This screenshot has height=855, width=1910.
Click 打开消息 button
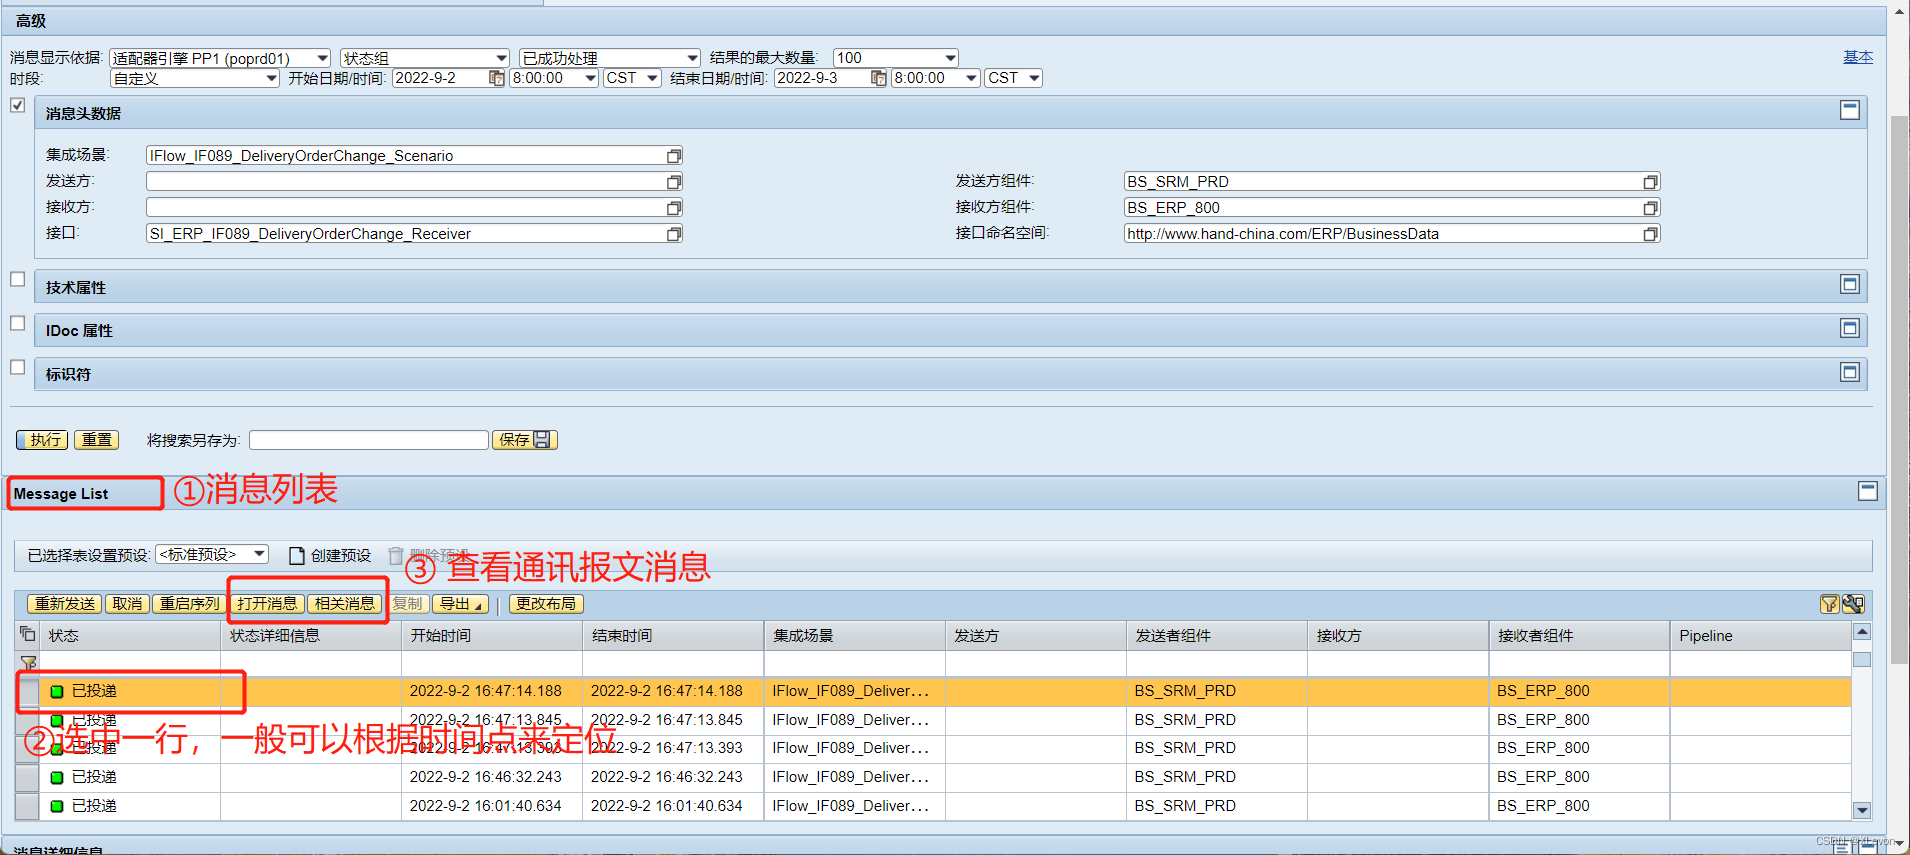(x=267, y=604)
